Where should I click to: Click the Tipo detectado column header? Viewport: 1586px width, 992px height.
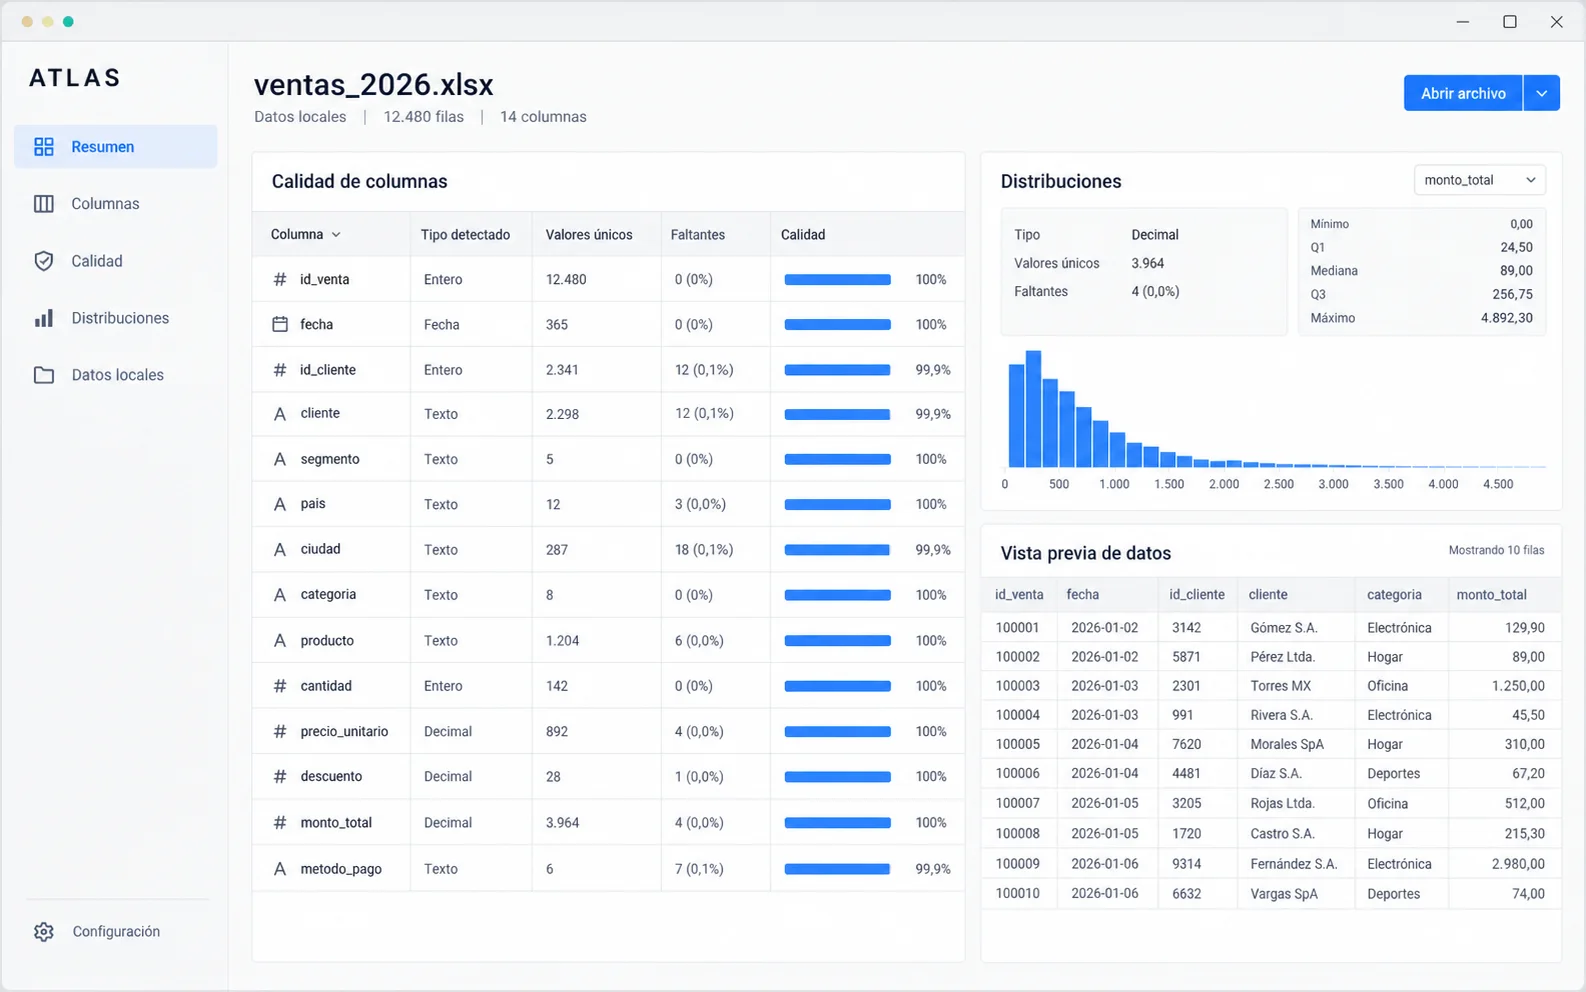pyautogui.click(x=465, y=235)
